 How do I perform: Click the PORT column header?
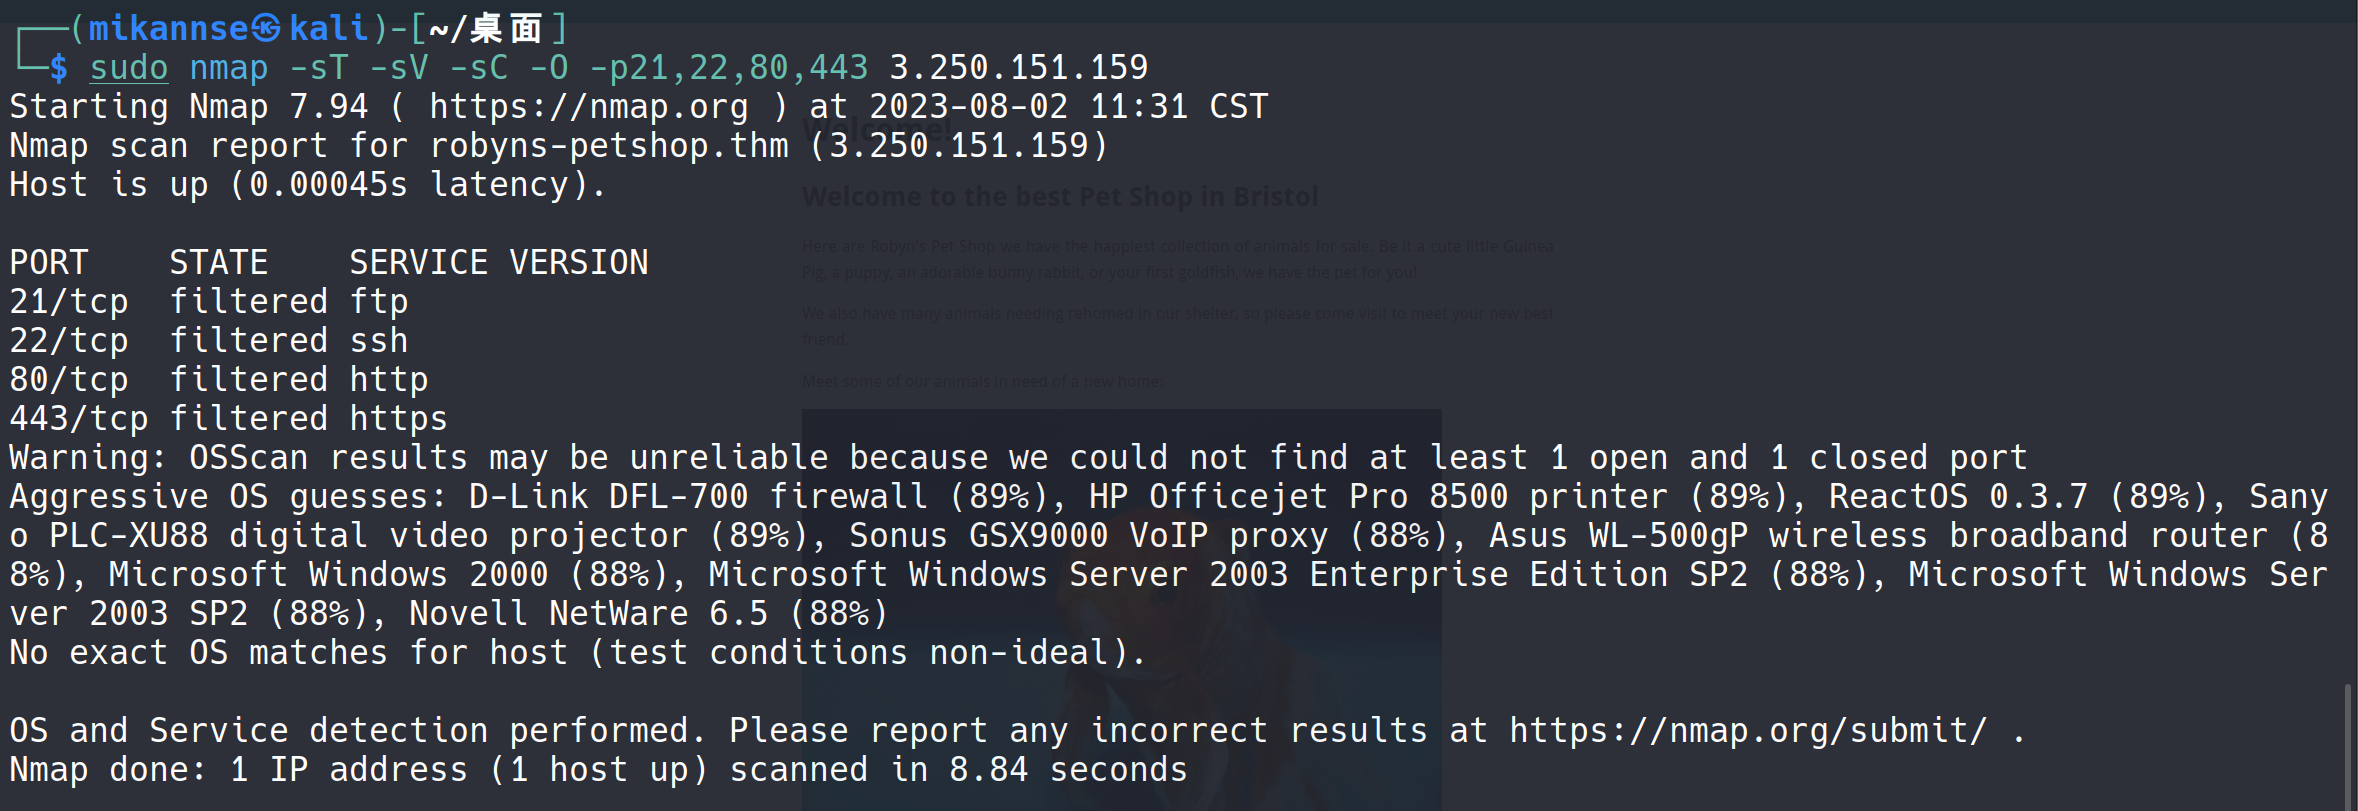[x=49, y=263]
